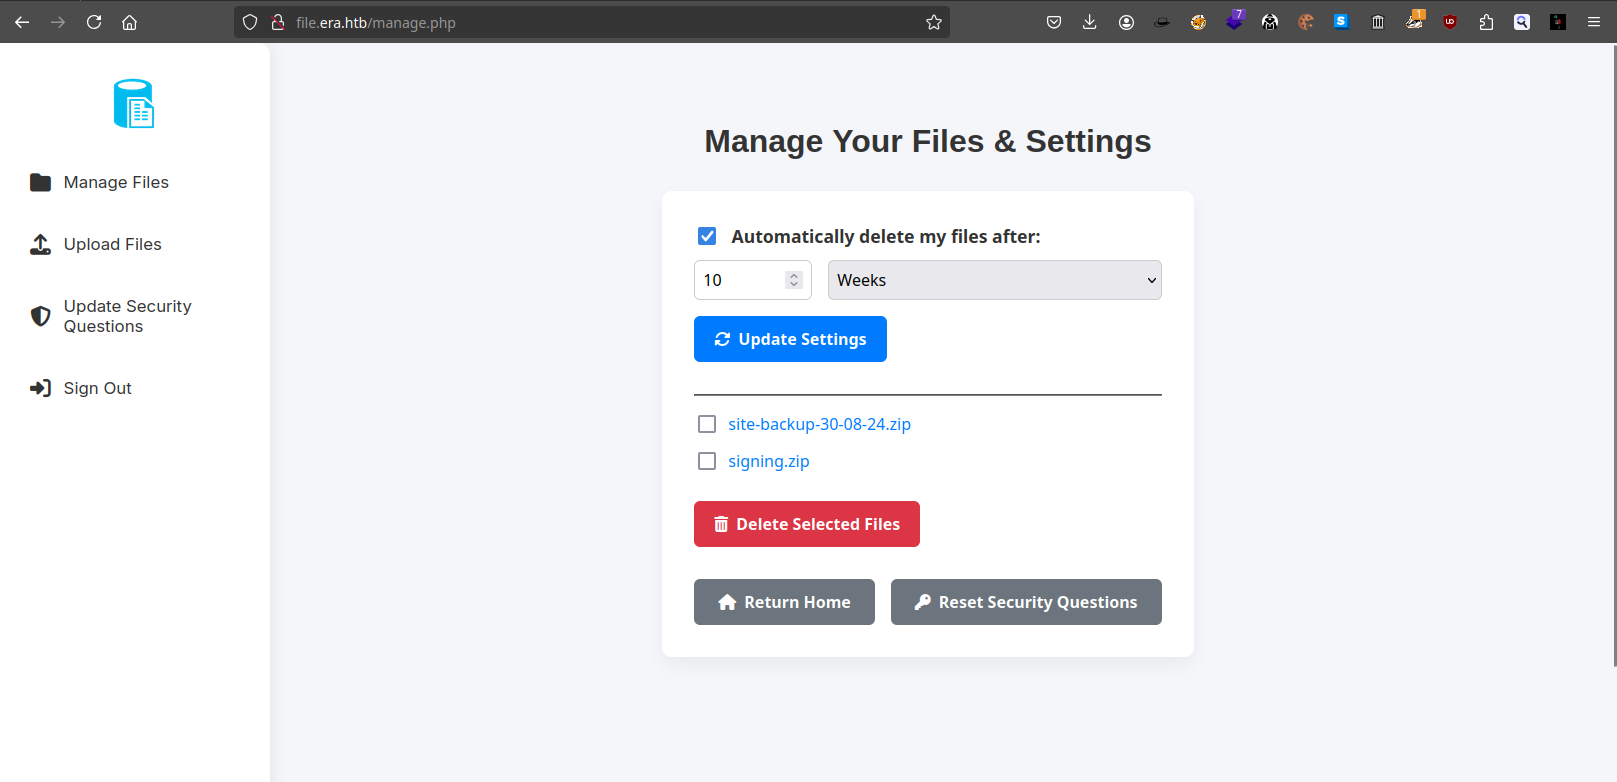This screenshot has height=782, width=1617.
Task: Open the extensions puzzle piece icon
Action: pyautogui.click(x=1486, y=22)
